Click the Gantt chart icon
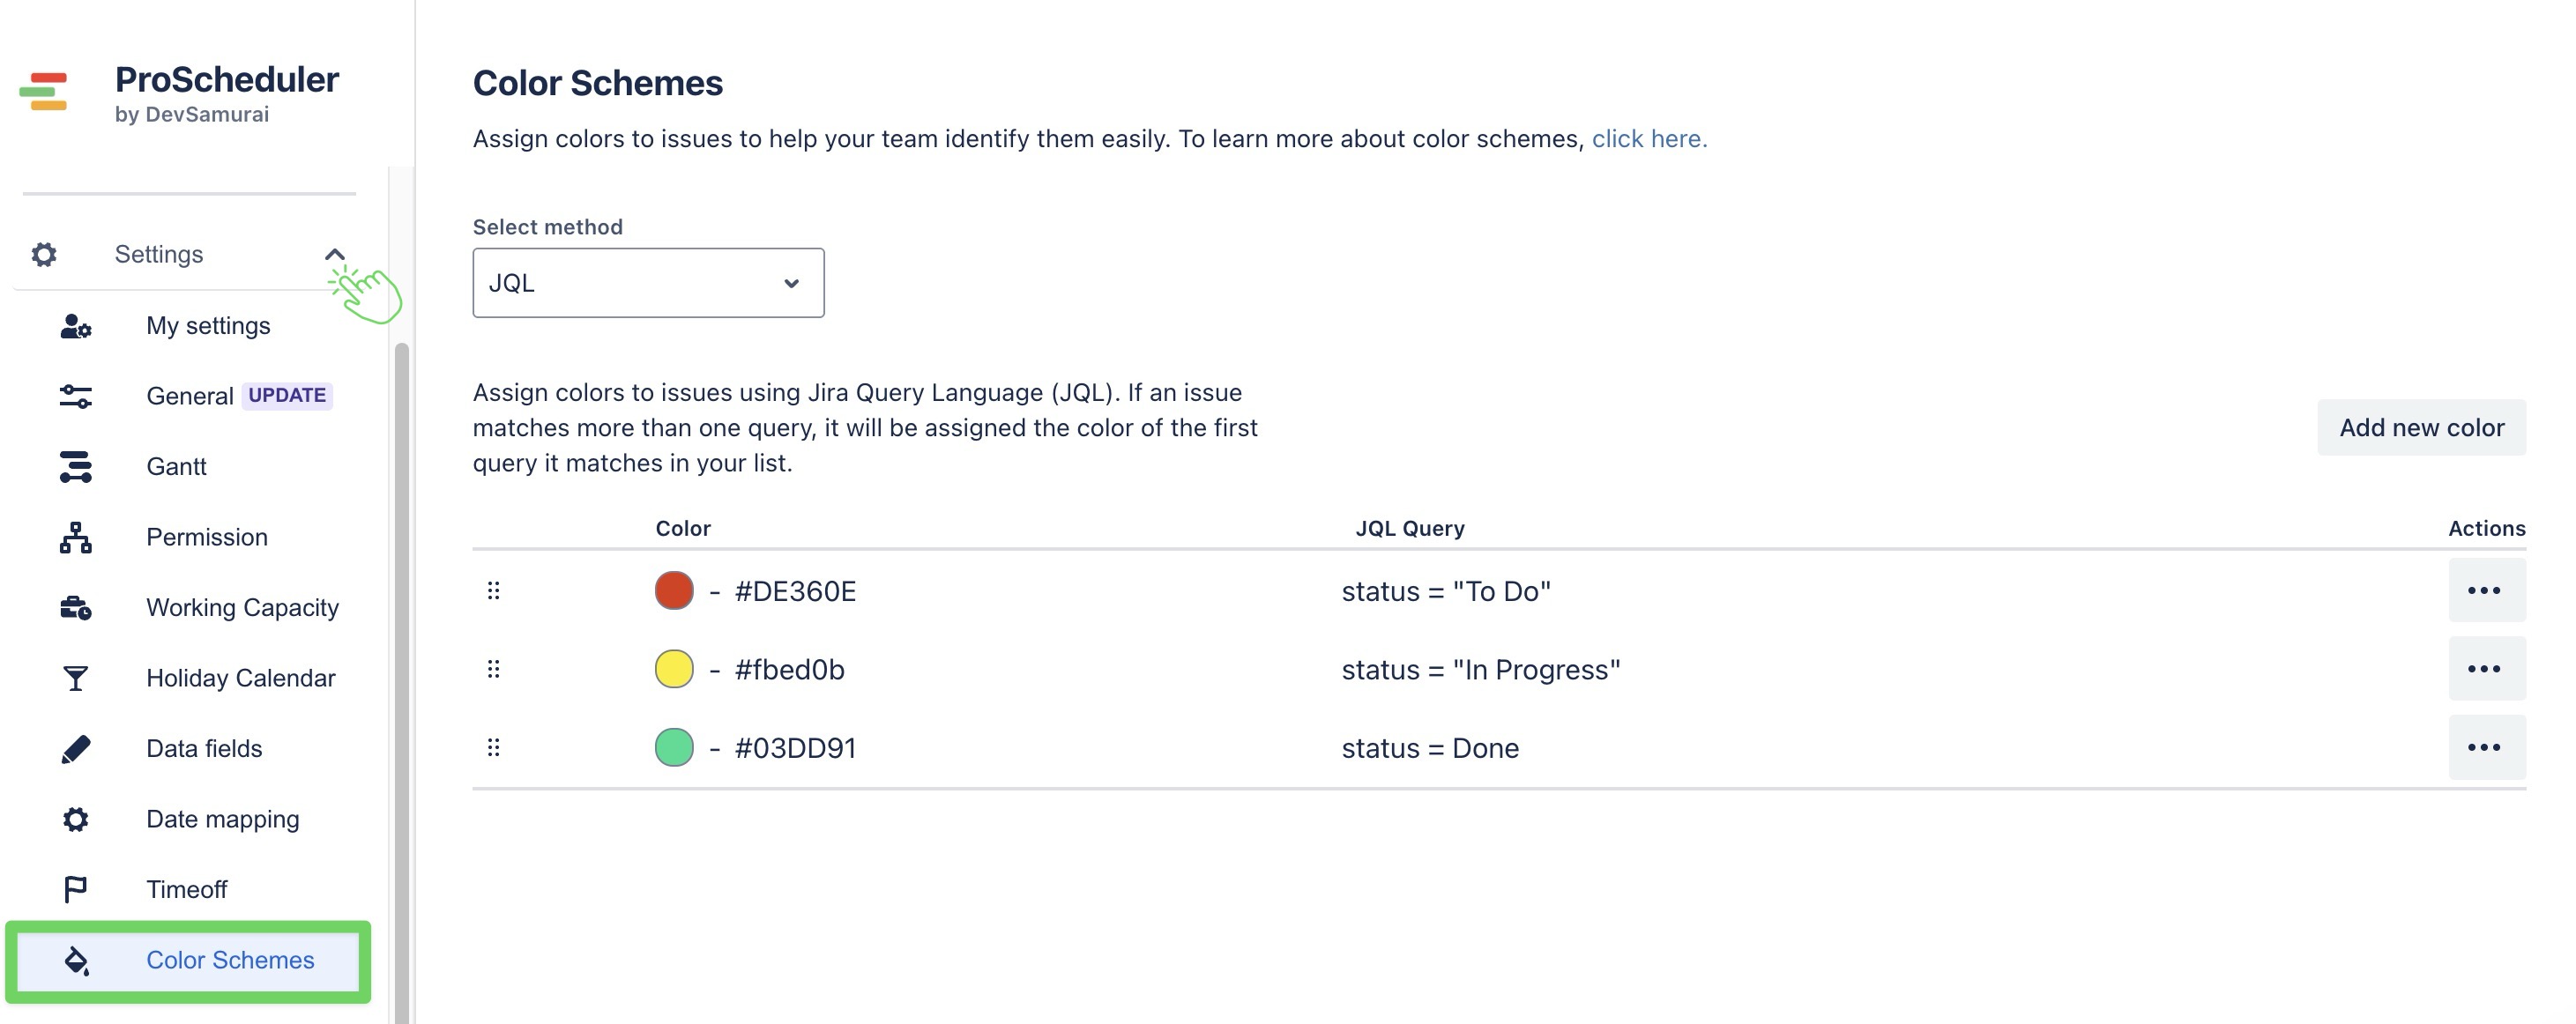Viewport: 2576px width, 1024px height. click(76, 467)
